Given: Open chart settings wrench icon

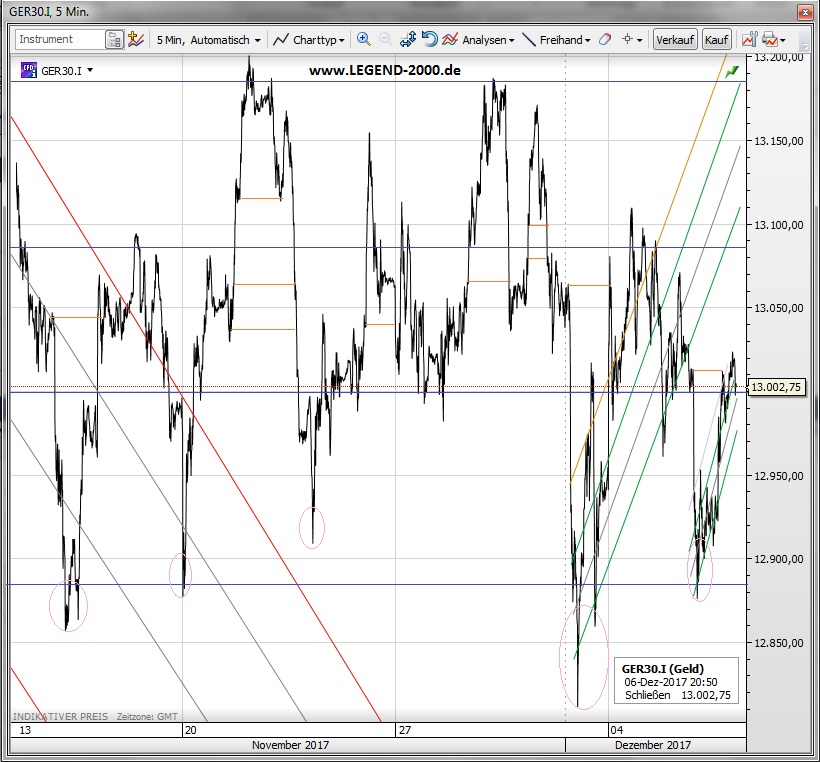Looking at the screenshot, I should (x=747, y=40).
